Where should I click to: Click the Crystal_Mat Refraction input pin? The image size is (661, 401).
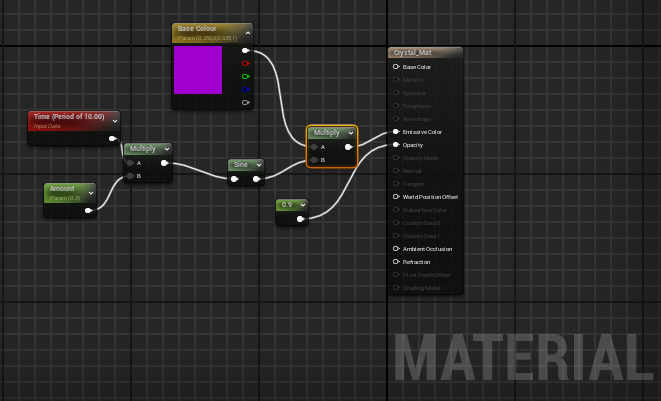pos(396,262)
